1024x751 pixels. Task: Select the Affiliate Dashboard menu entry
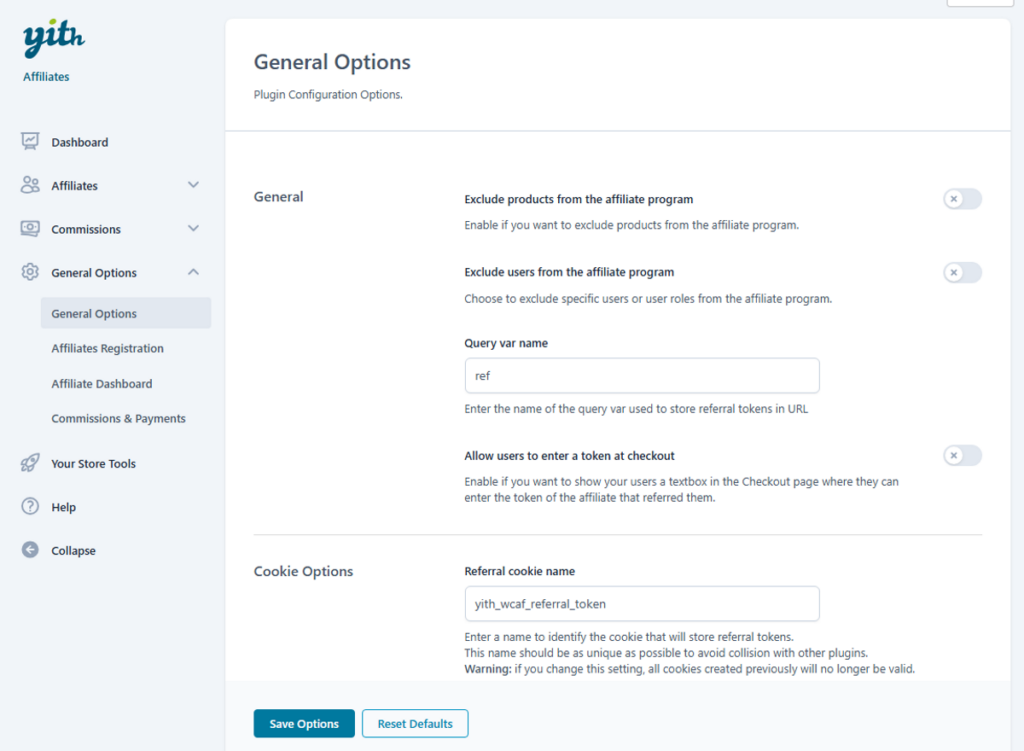click(x=101, y=383)
